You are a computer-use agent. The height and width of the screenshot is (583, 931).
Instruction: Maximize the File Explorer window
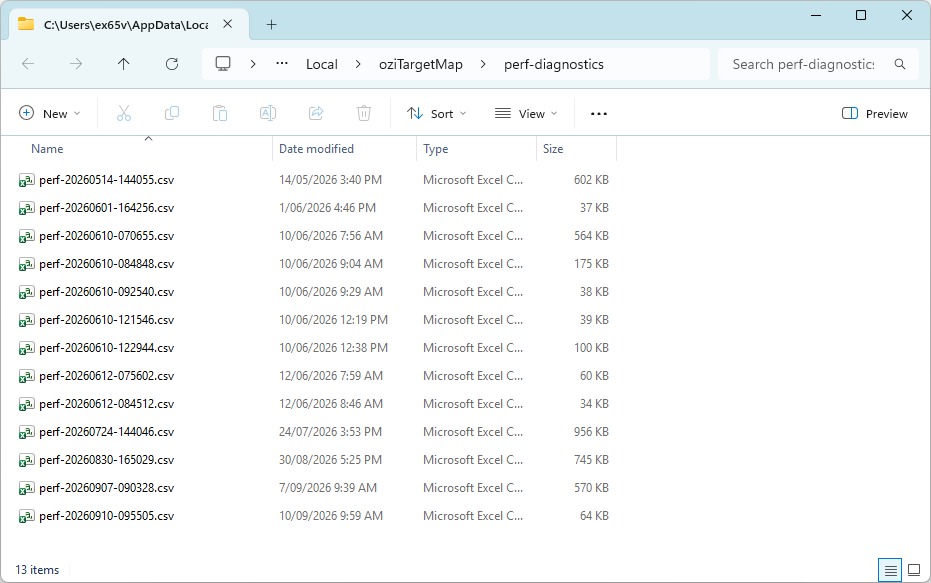[861, 15]
